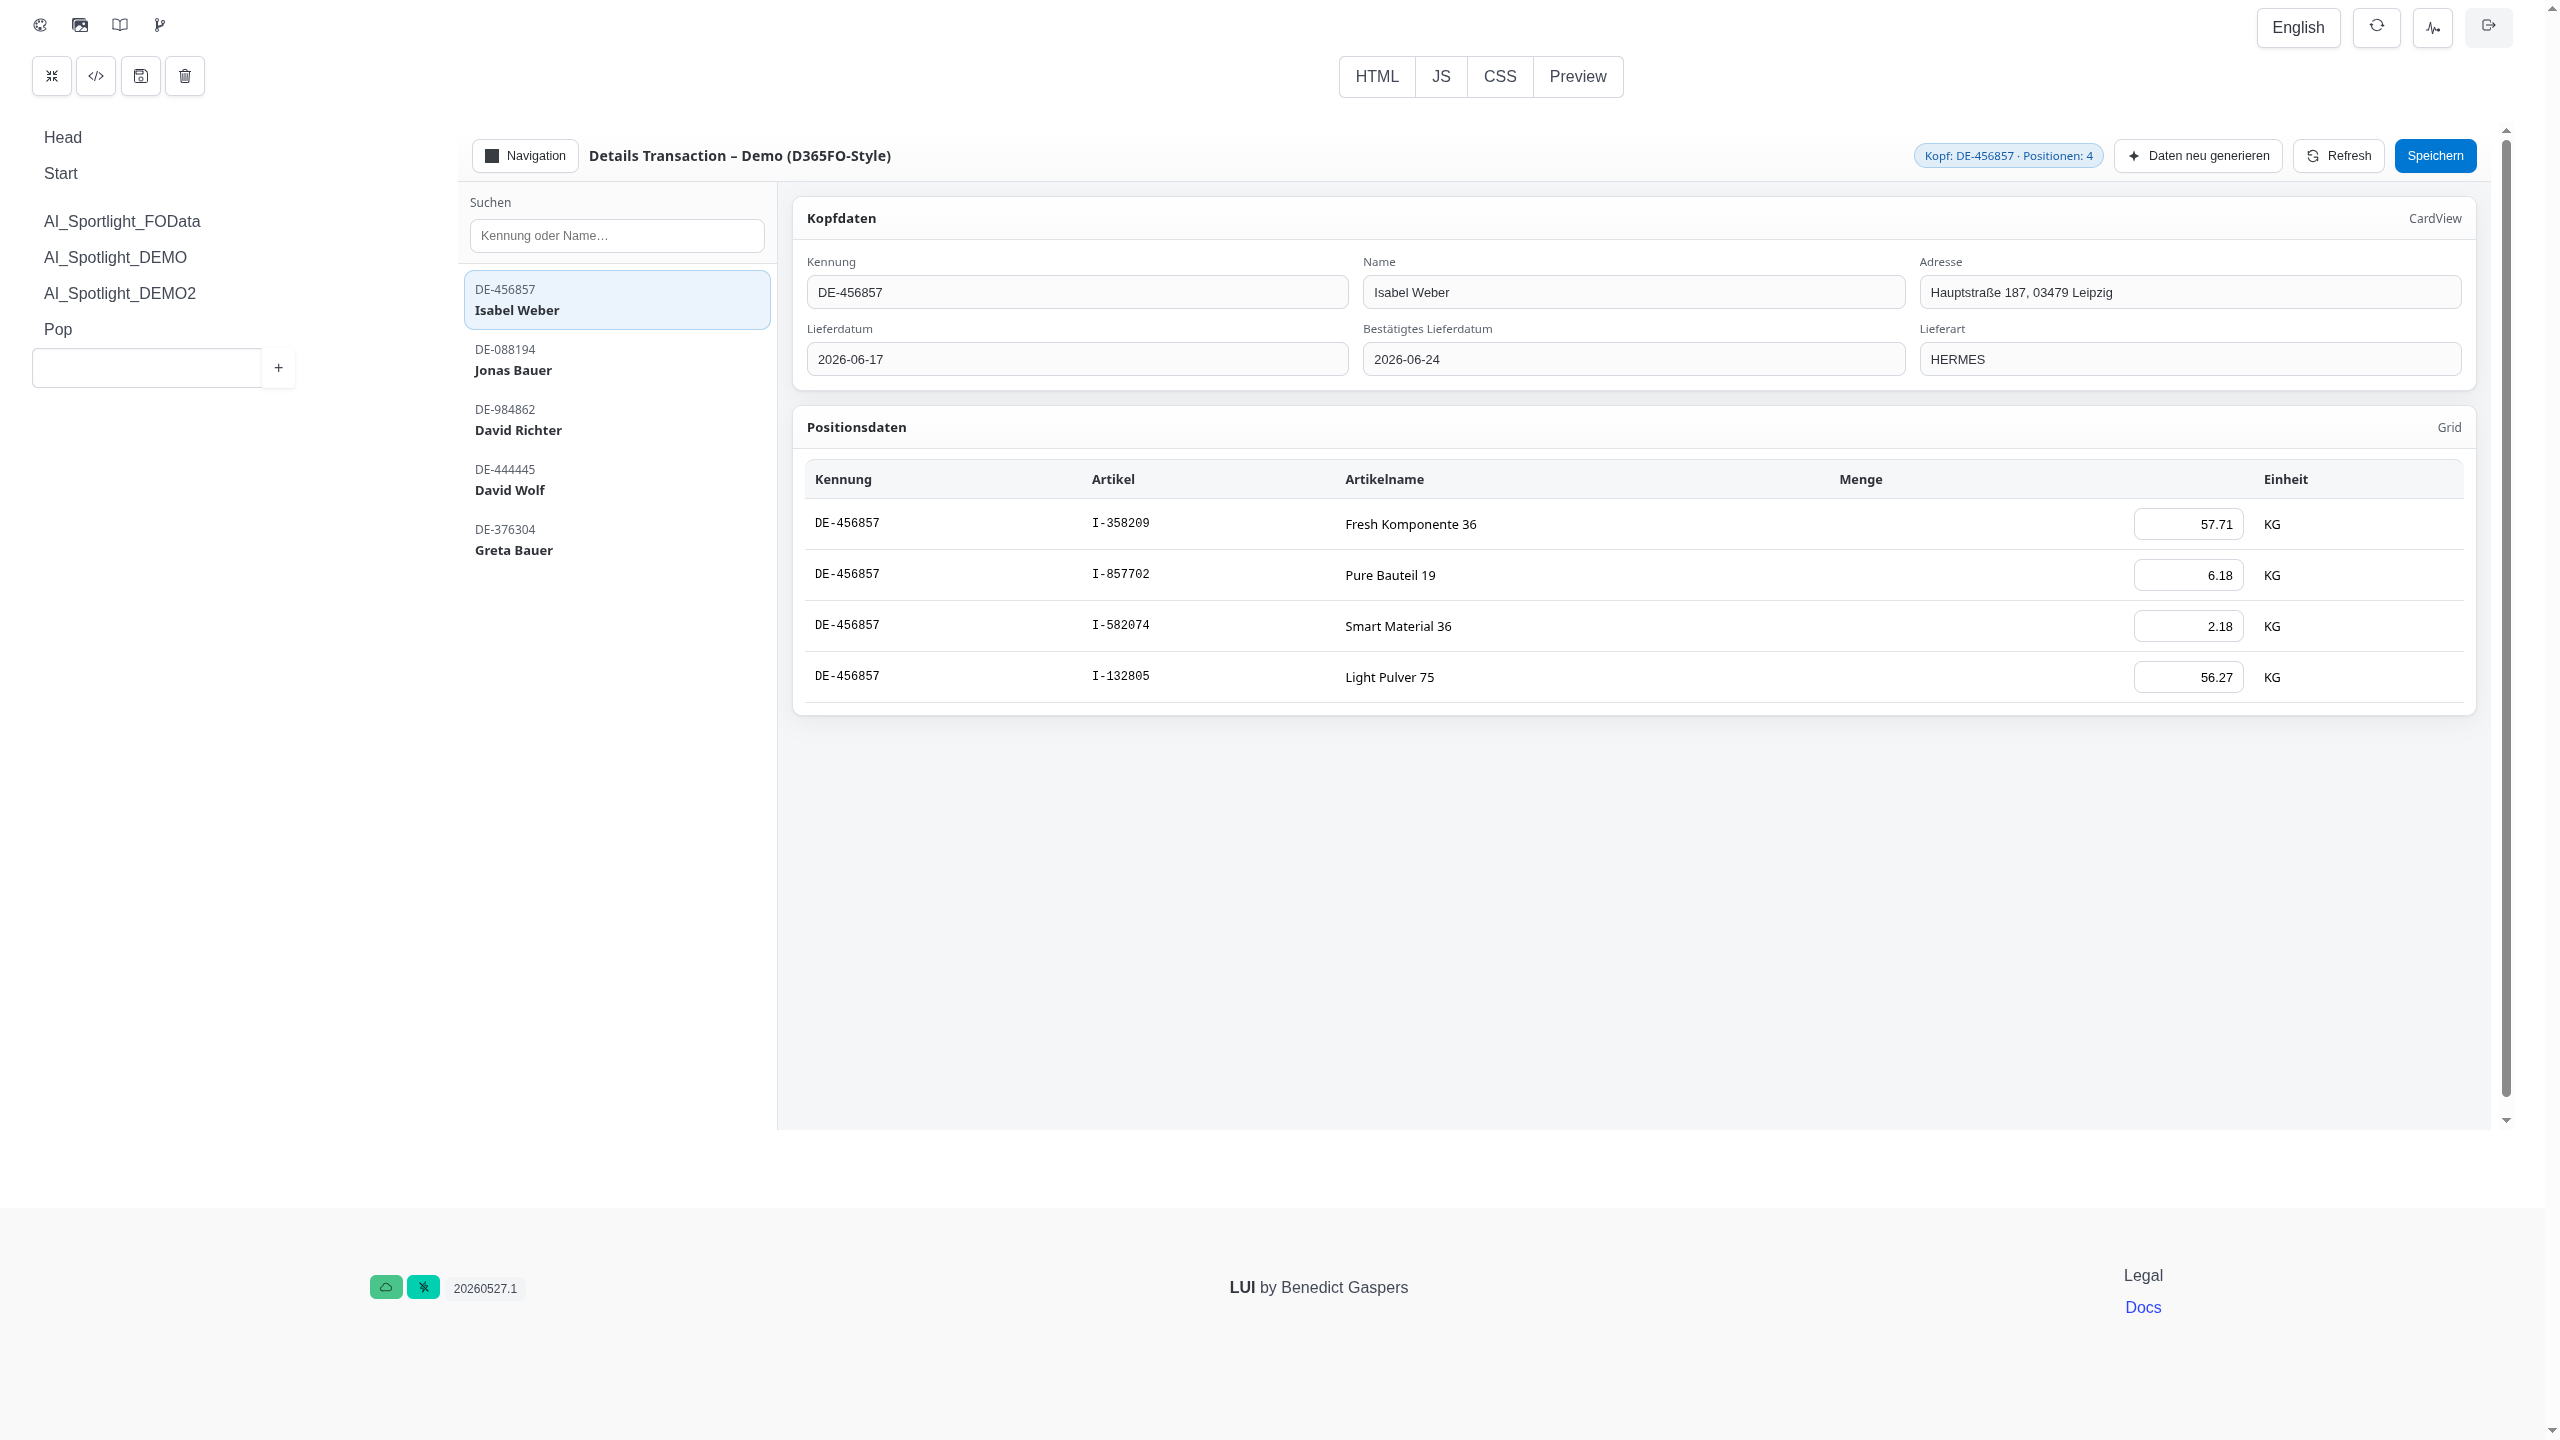Click the Menge input showing 2.18

[2189, 626]
